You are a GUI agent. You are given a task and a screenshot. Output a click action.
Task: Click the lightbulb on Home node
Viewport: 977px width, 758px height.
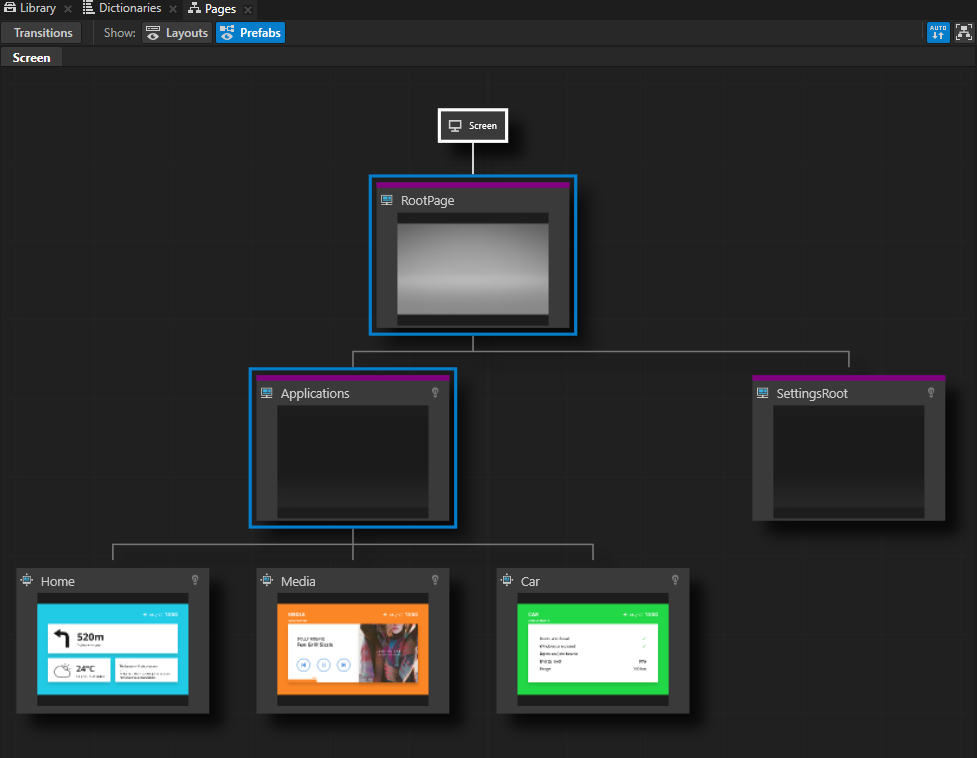195,580
